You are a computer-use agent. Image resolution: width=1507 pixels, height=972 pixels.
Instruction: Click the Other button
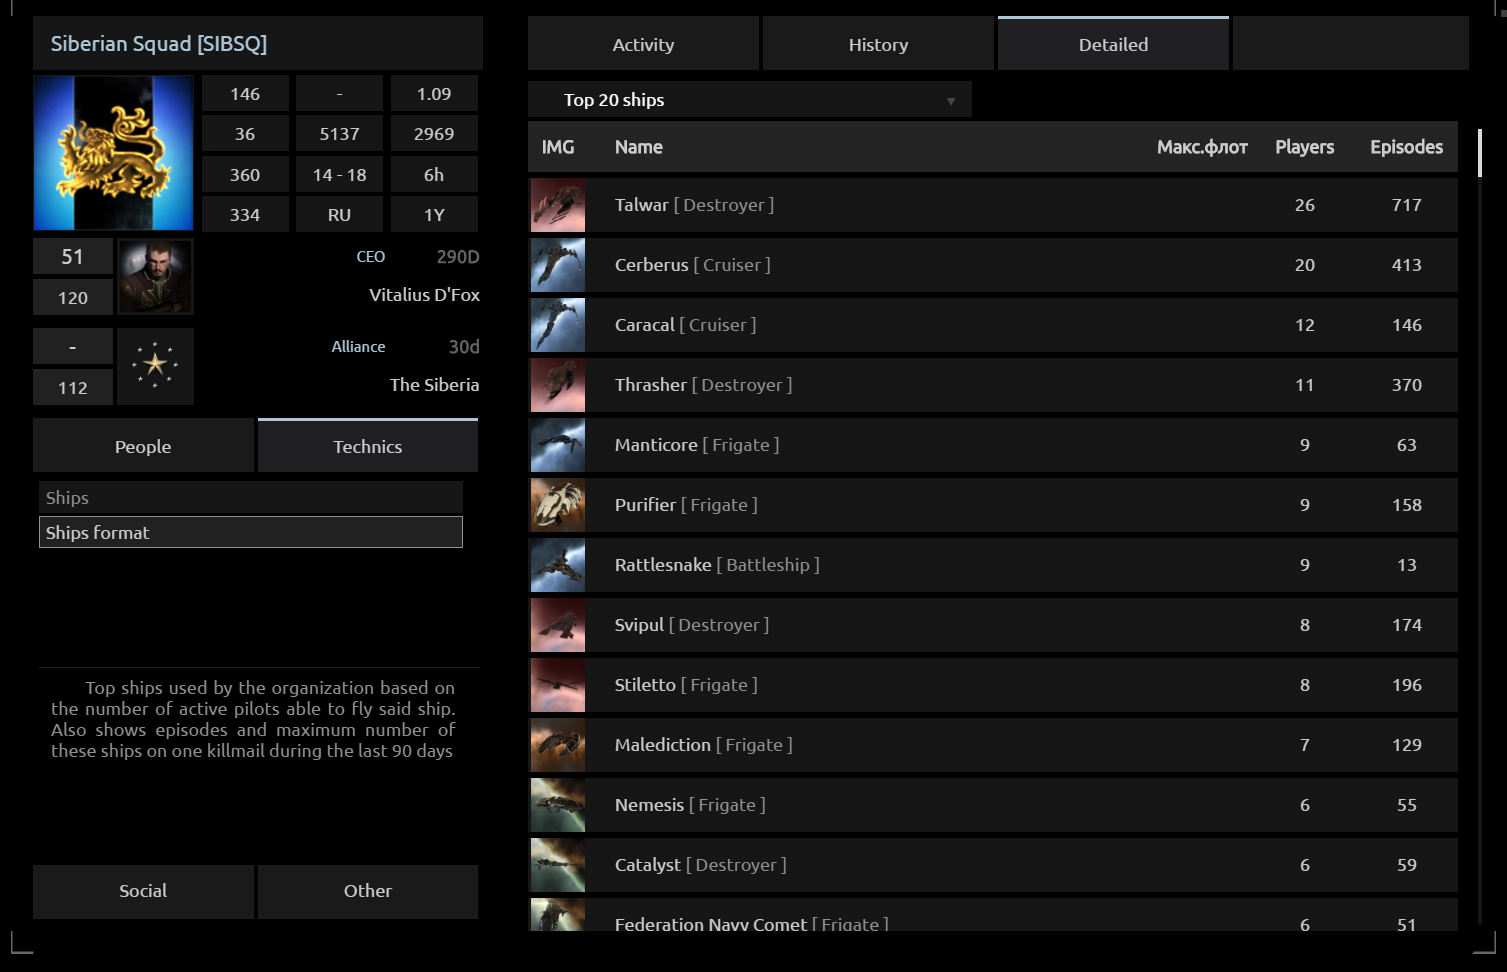coord(368,891)
